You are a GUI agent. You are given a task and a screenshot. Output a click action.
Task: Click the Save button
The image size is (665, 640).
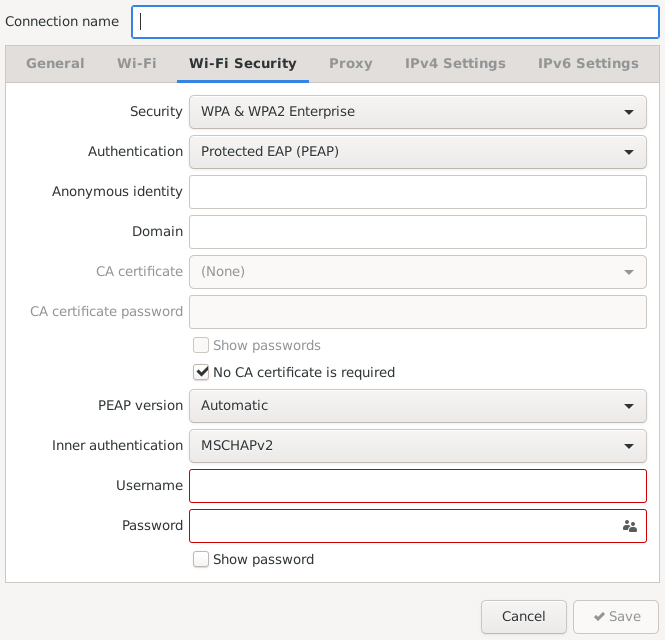coord(616,616)
